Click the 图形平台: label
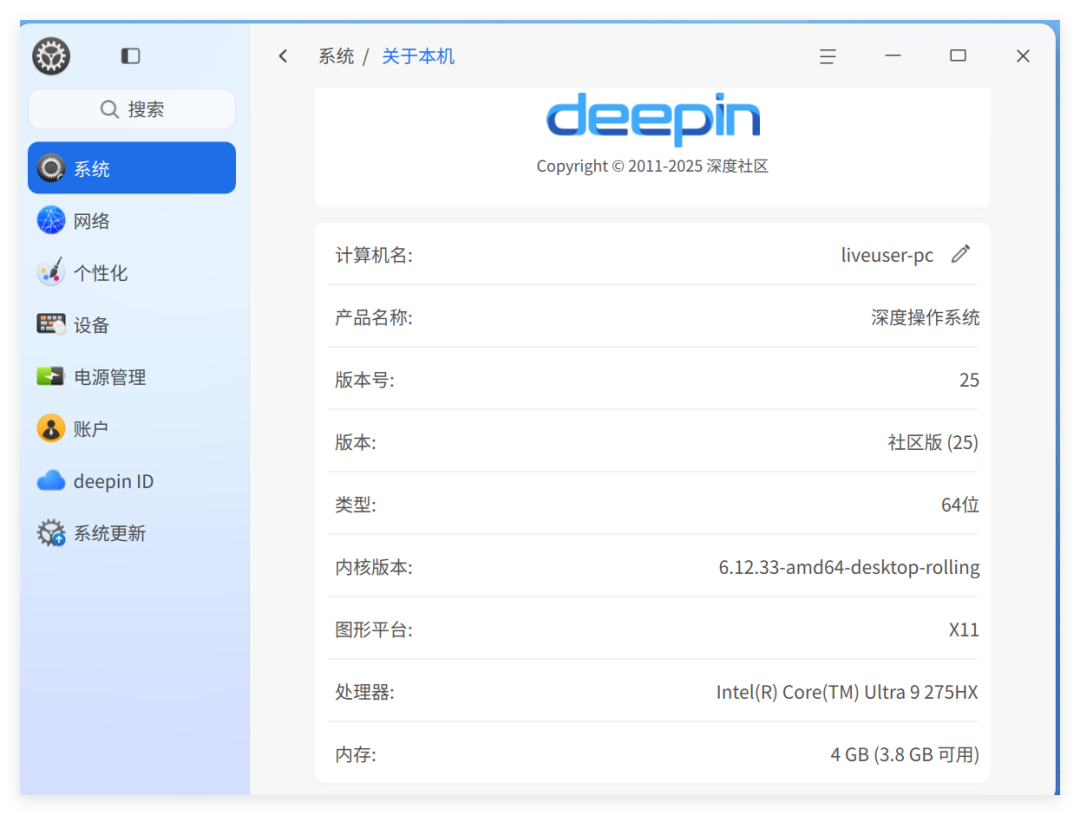Screen dimensions: 1080x815 coord(373,629)
